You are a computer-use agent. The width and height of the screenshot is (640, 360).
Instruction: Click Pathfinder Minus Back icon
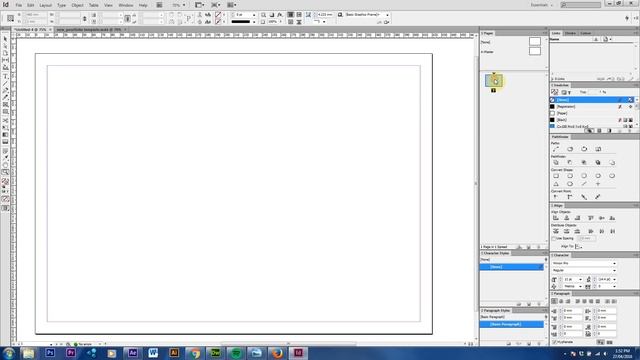click(612, 162)
